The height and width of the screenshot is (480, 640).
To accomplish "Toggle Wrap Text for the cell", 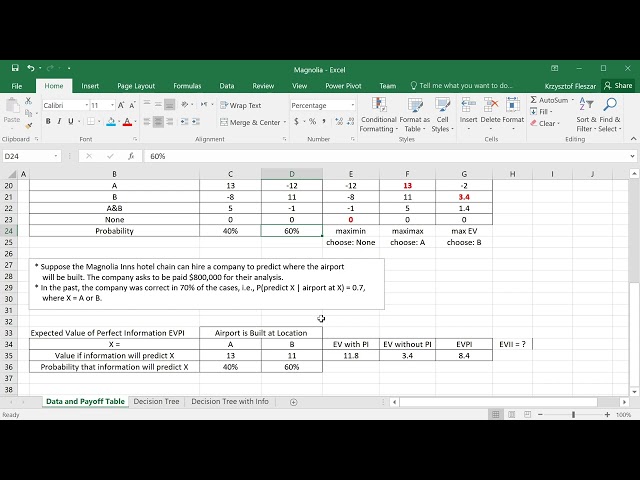I will point(240,105).
